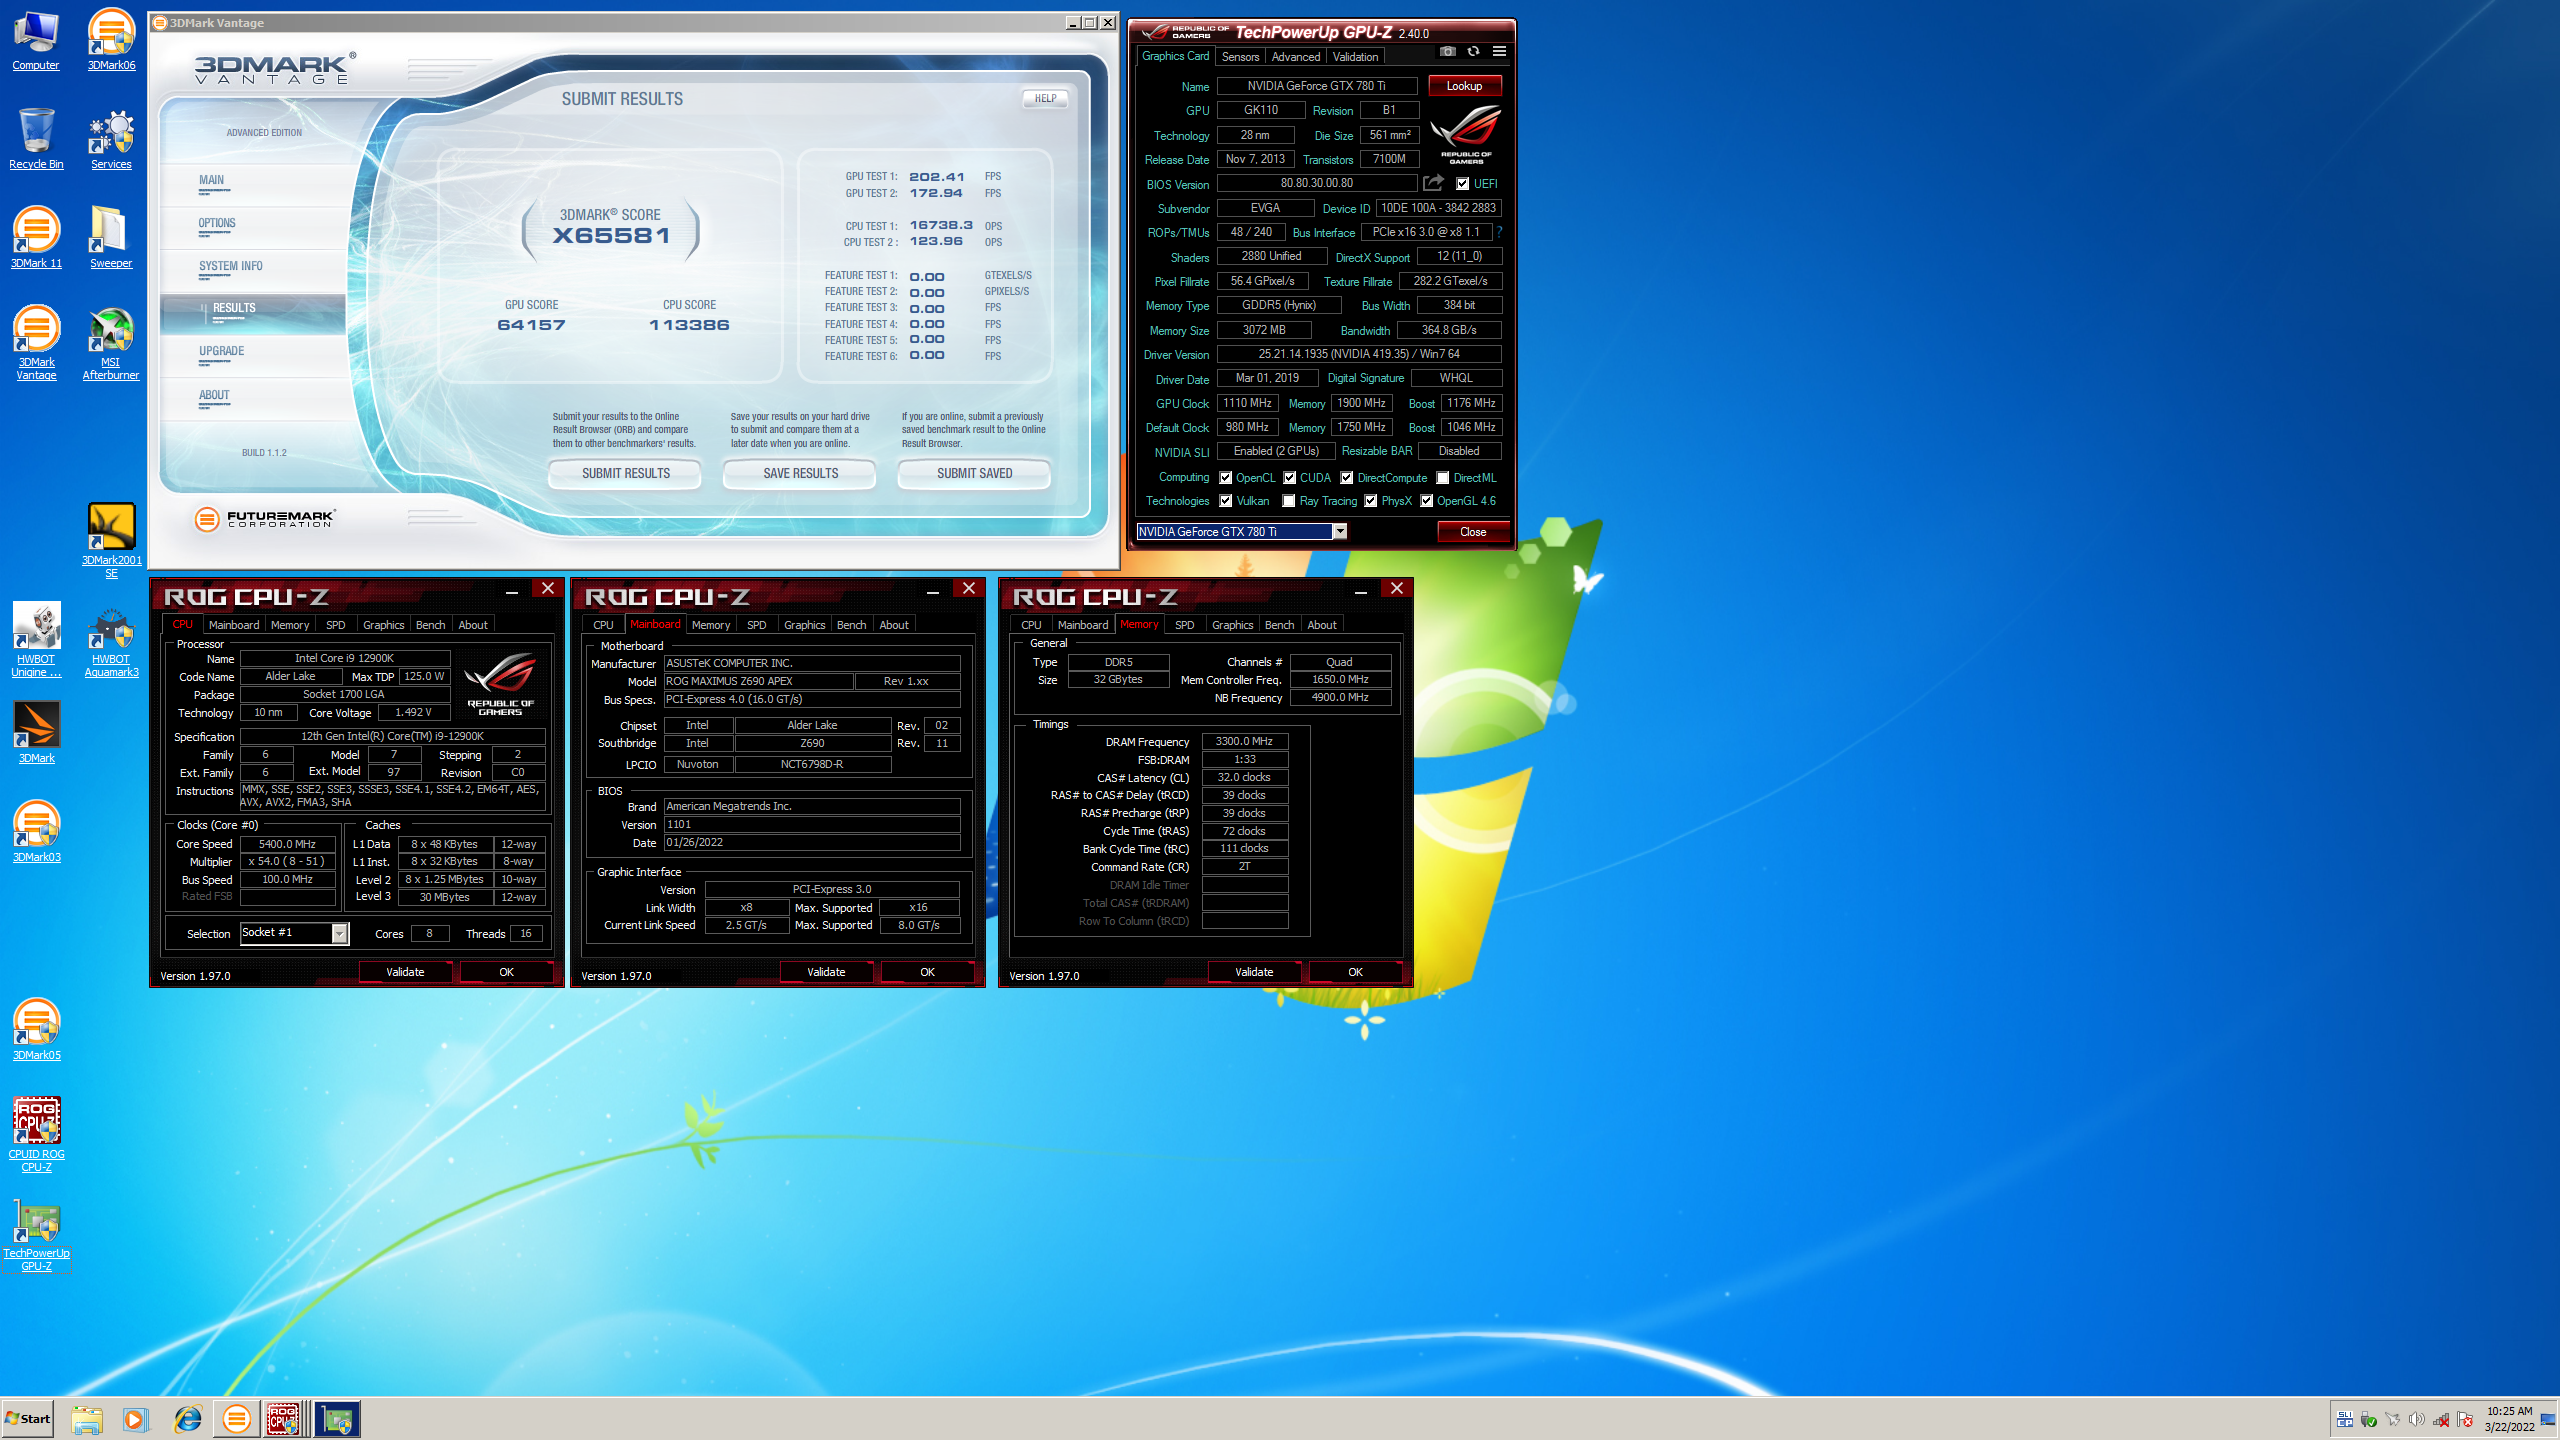Image resolution: width=2560 pixels, height=1440 pixels.
Task: Expand Socket #1 selection dropdown in CPU-Z
Action: 340,933
